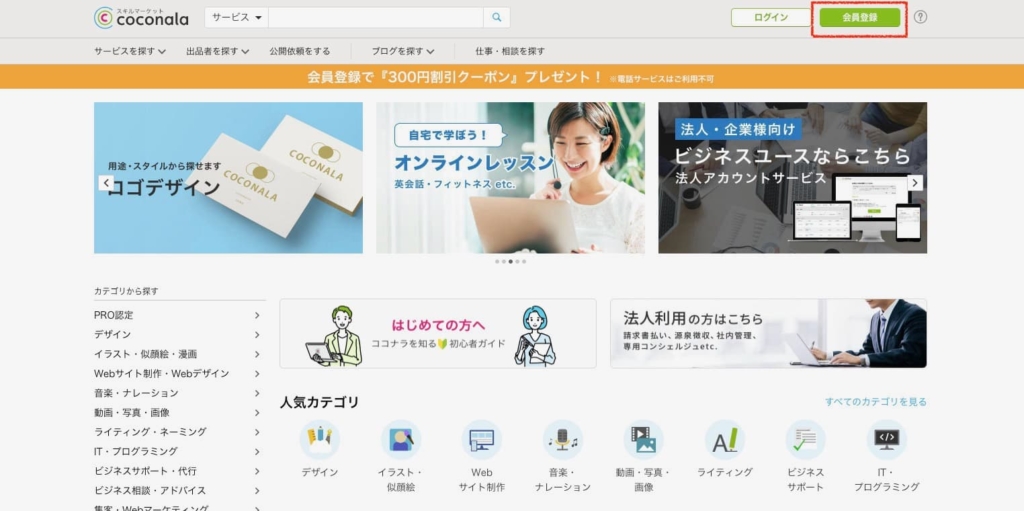The width and height of the screenshot is (1024, 511).
Task: Show next banner with right arrow
Action: [x=916, y=183]
